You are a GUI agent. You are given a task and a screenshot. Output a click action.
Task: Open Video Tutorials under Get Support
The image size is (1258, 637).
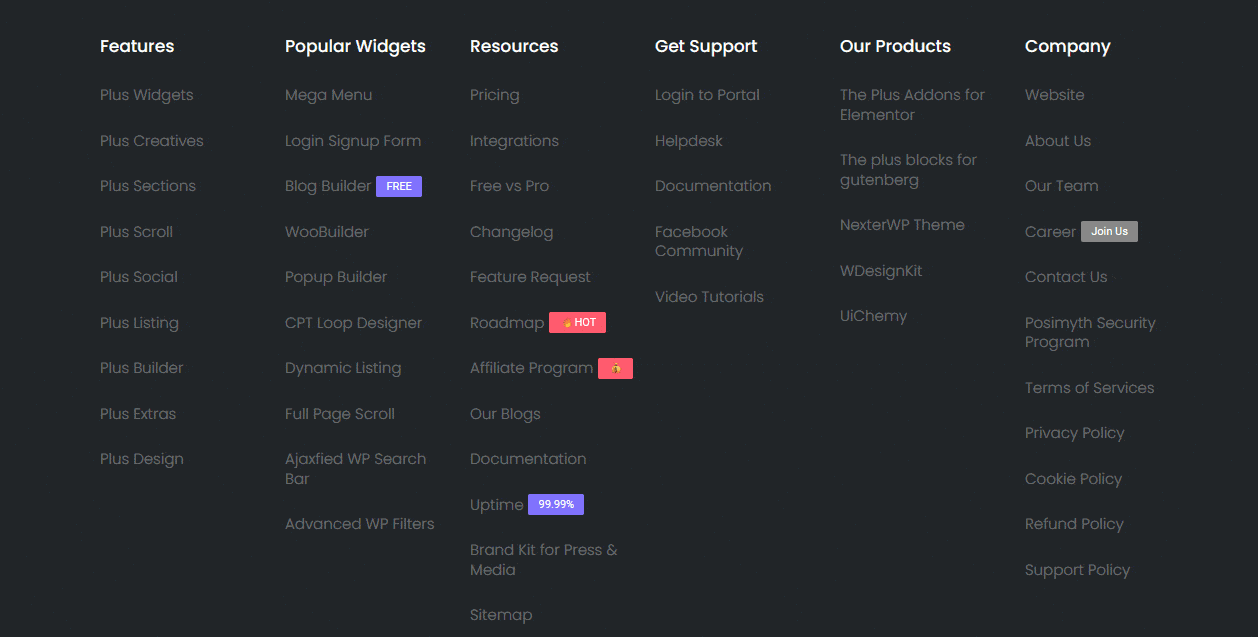click(x=709, y=296)
